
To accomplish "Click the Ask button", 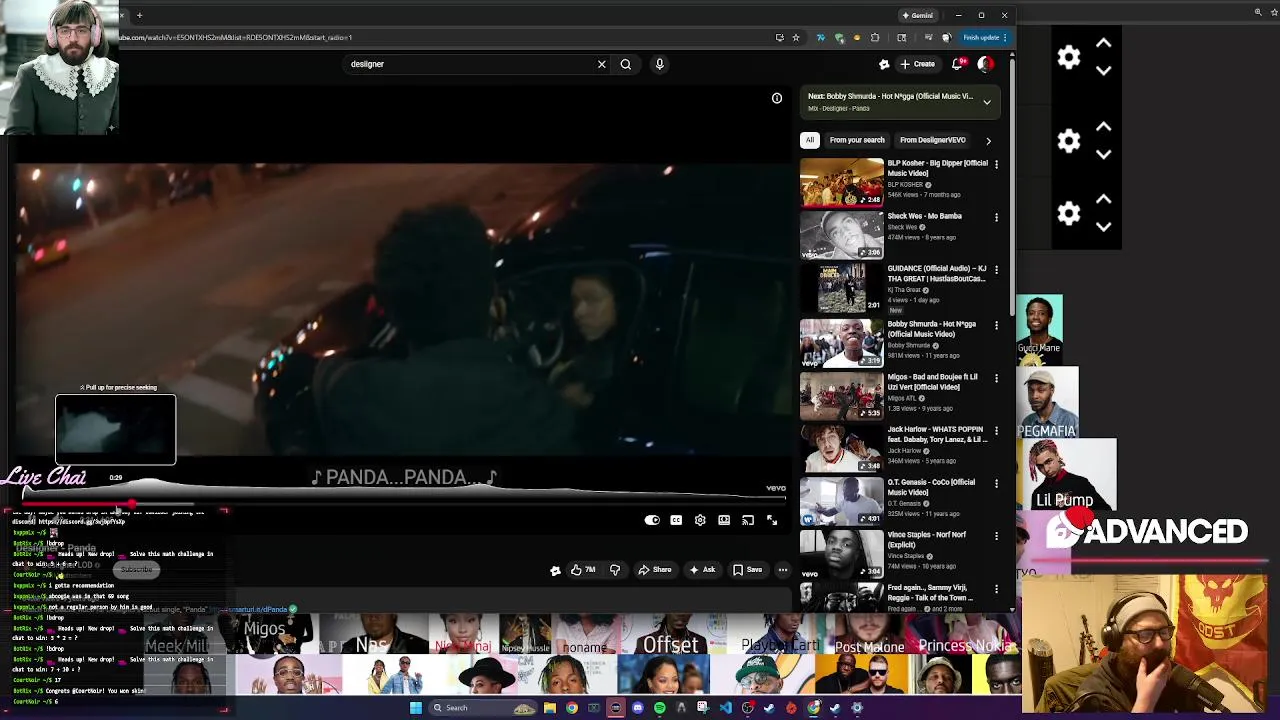I will pos(702,570).
